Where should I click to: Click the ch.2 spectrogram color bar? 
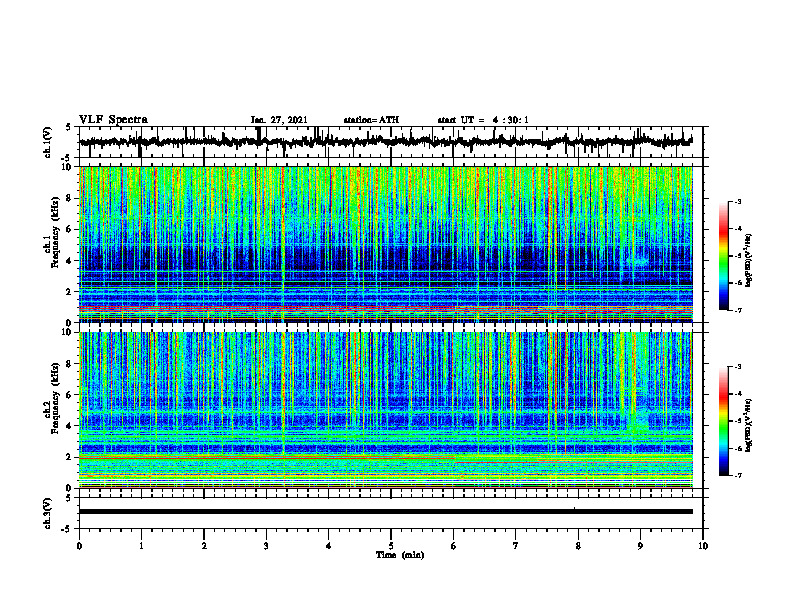(x=723, y=421)
